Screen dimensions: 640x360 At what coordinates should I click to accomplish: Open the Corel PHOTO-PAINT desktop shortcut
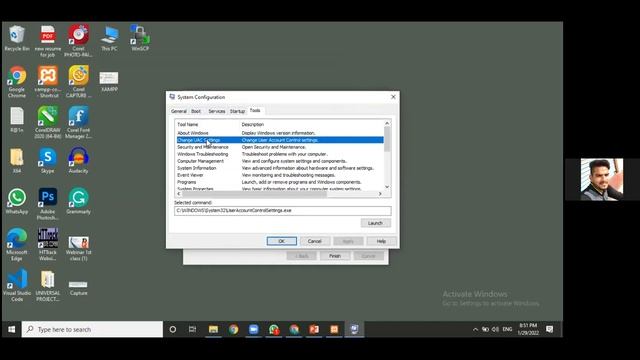78,41
